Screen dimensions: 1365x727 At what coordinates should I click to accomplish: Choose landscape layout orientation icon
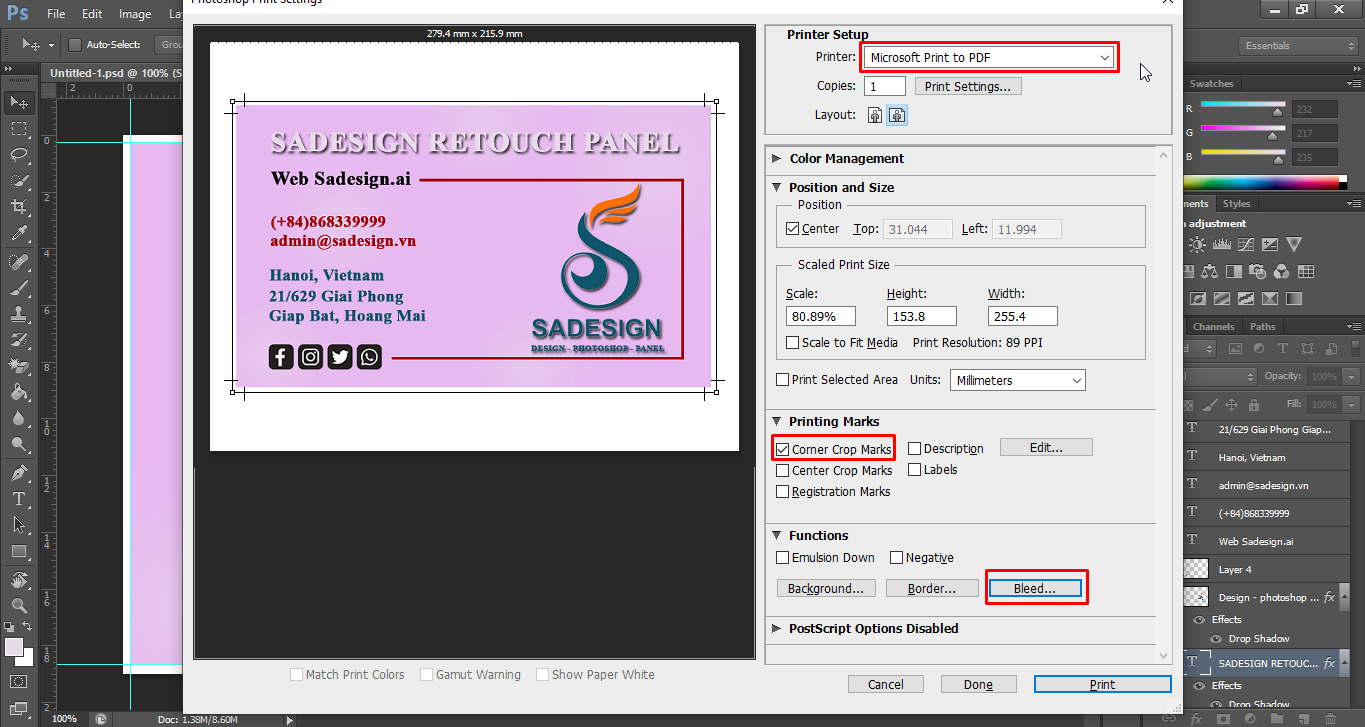click(x=898, y=115)
